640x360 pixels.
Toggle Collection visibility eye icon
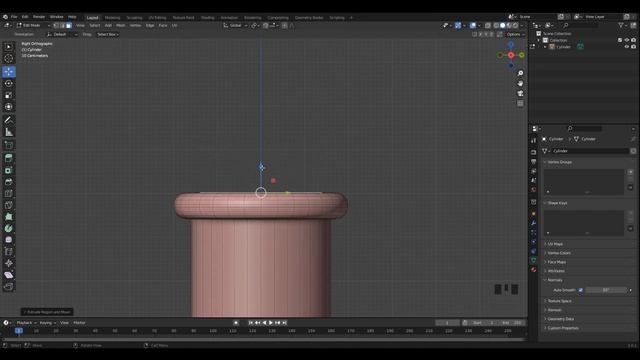(x=627, y=40)
